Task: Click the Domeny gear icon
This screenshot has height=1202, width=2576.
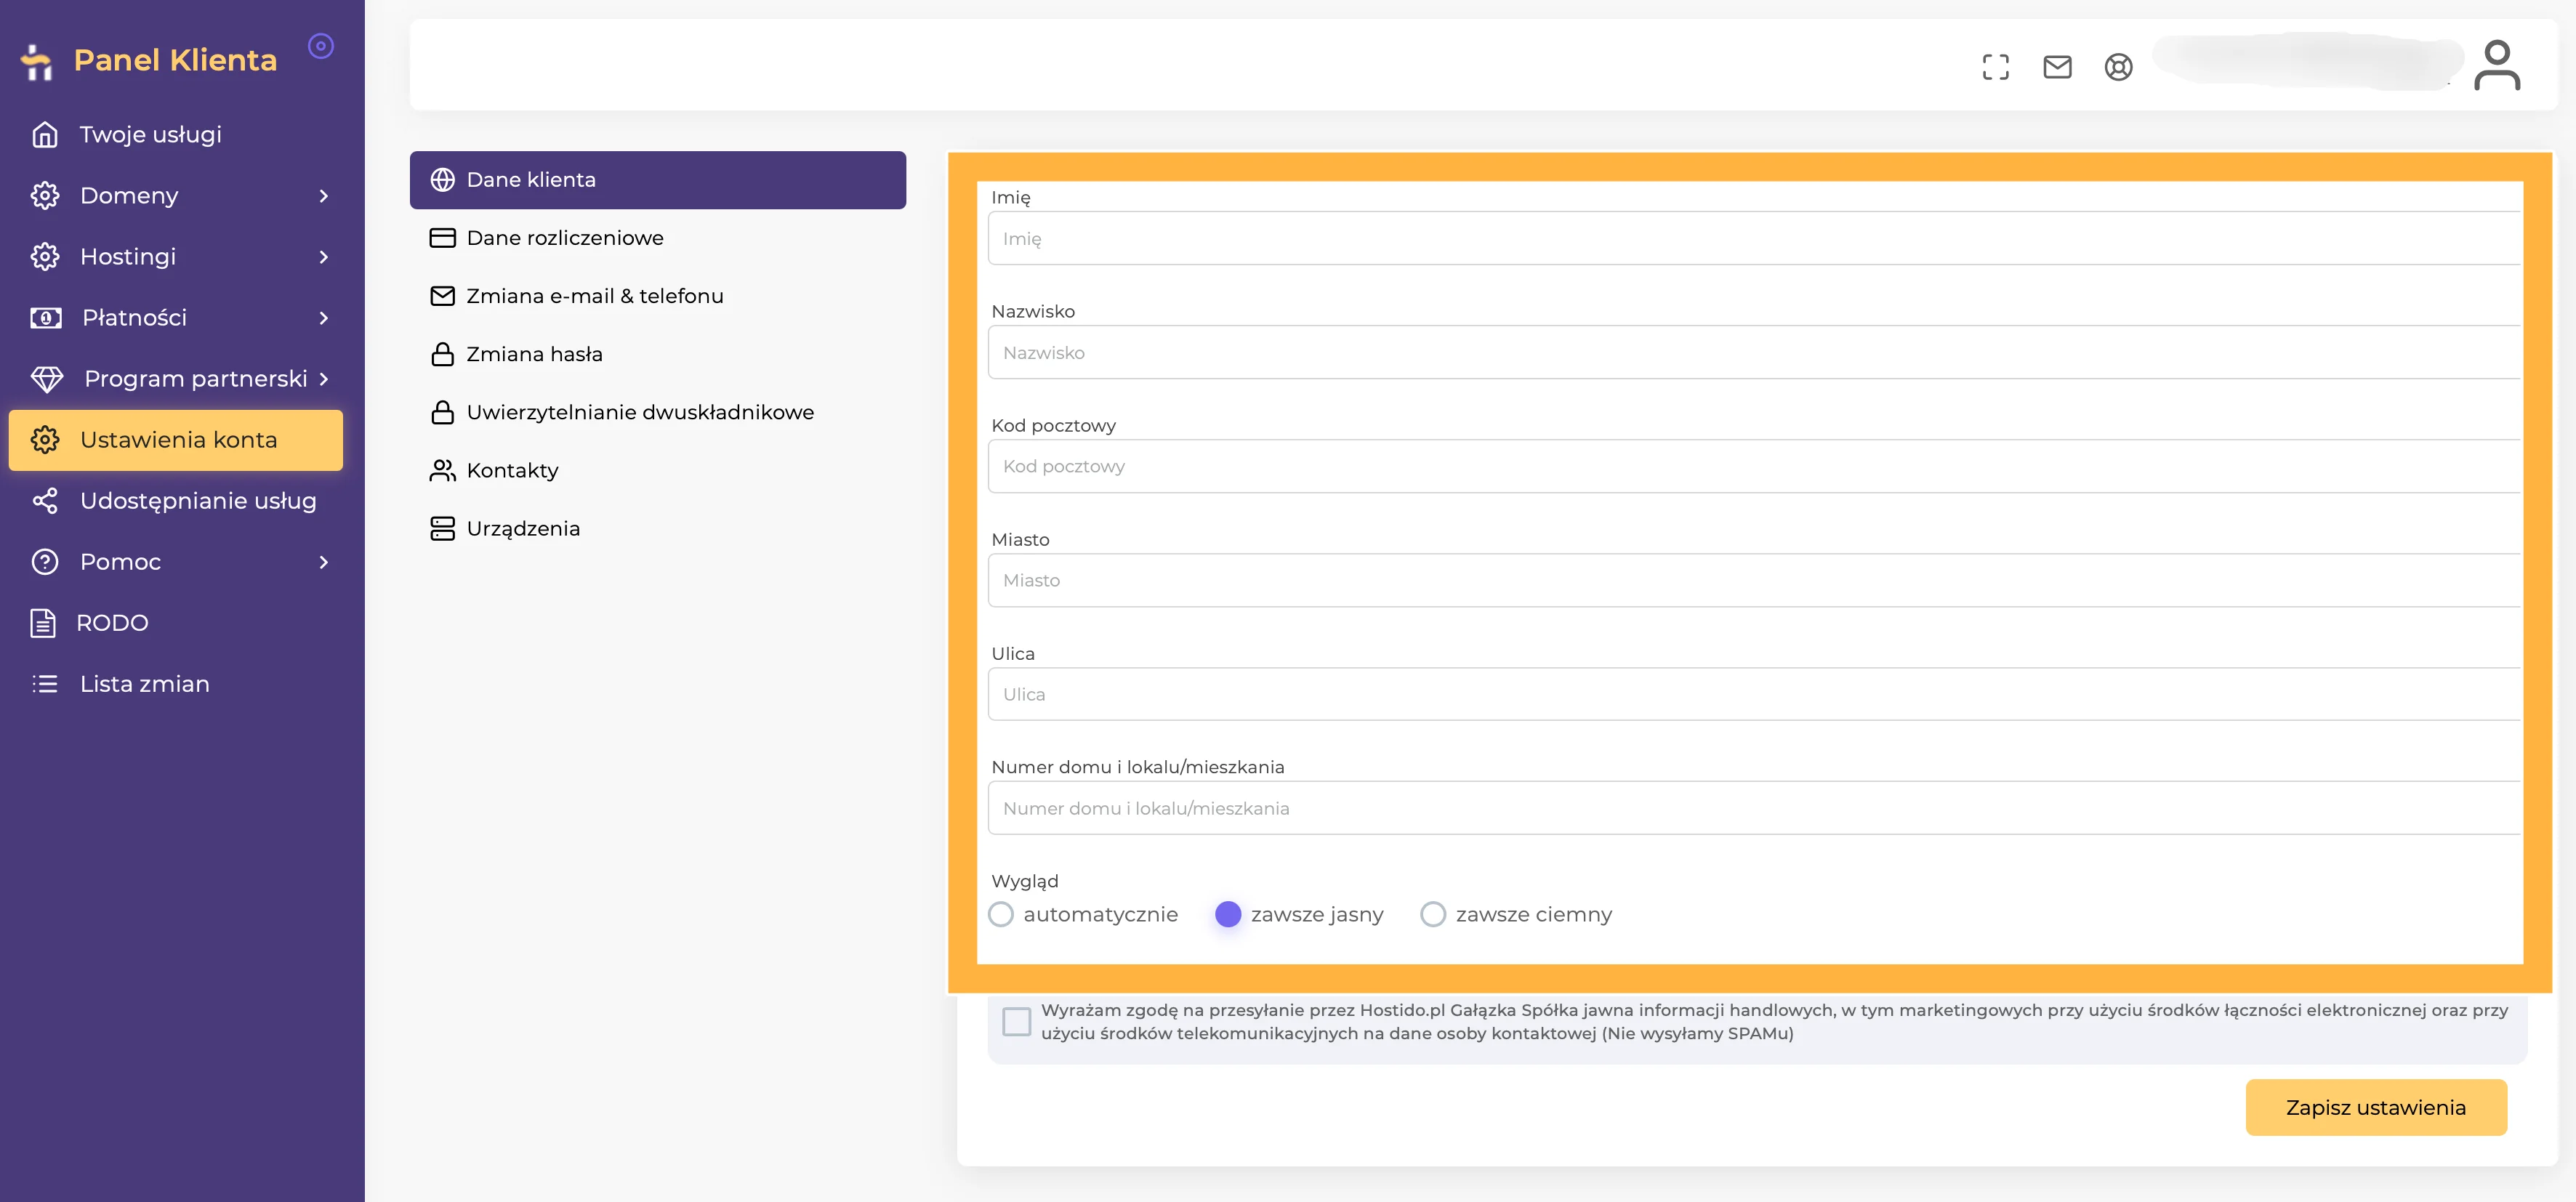Action: click(45, 195)
